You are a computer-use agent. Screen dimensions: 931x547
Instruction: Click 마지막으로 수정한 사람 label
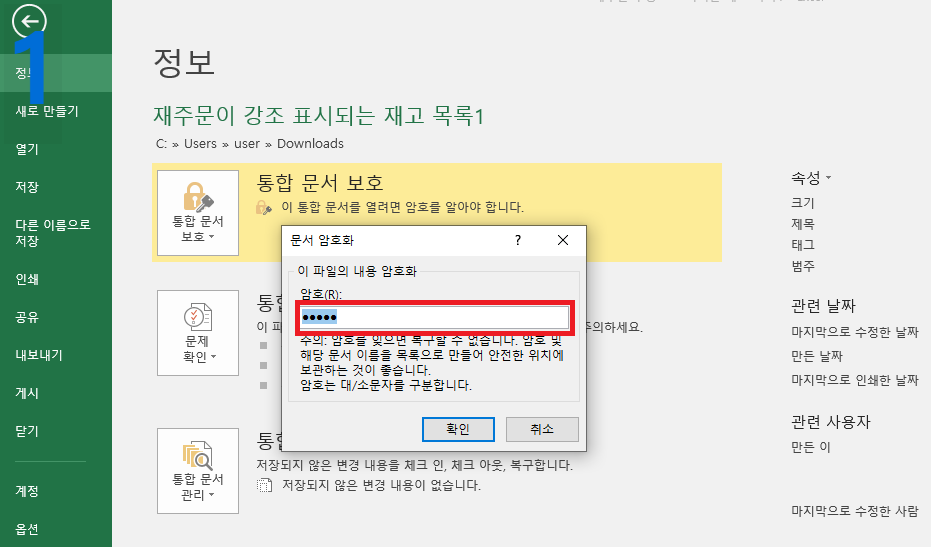pyautogui.click(x=854, y=511)
